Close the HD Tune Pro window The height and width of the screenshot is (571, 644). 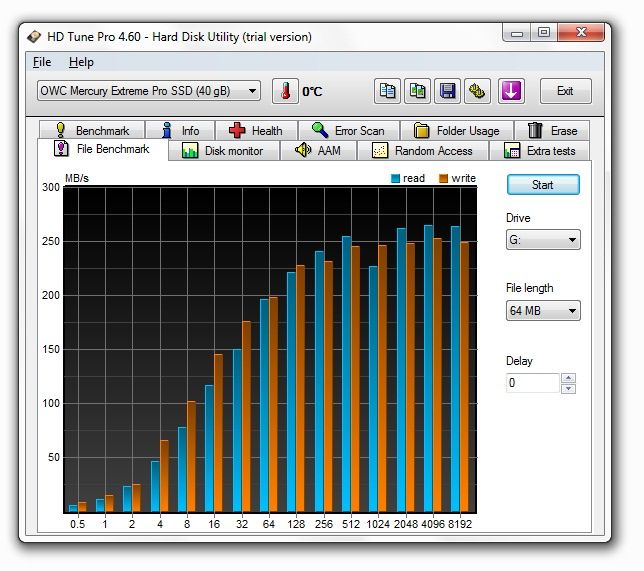click(x=581, y=33)
